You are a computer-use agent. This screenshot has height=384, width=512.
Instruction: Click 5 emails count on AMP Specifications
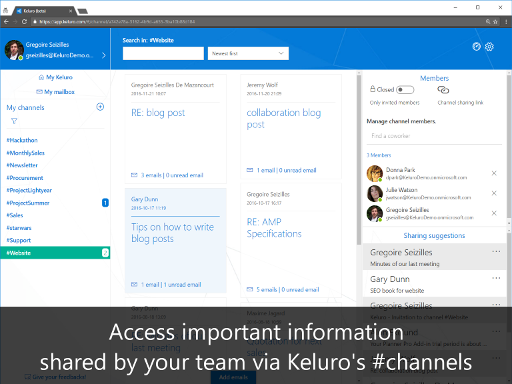click(x=267, y=290)
